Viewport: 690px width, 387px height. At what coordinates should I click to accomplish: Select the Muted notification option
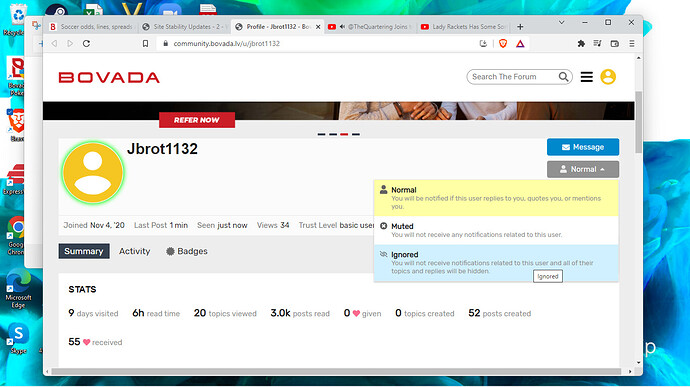coord(496,230)
